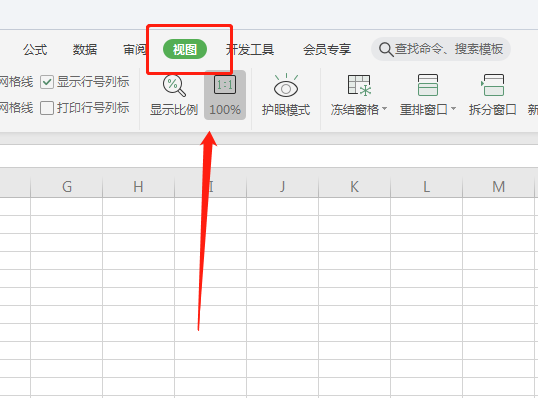Enable 打印行号列标 checkbox
538x398 pixels.
(x=47, y=108)
